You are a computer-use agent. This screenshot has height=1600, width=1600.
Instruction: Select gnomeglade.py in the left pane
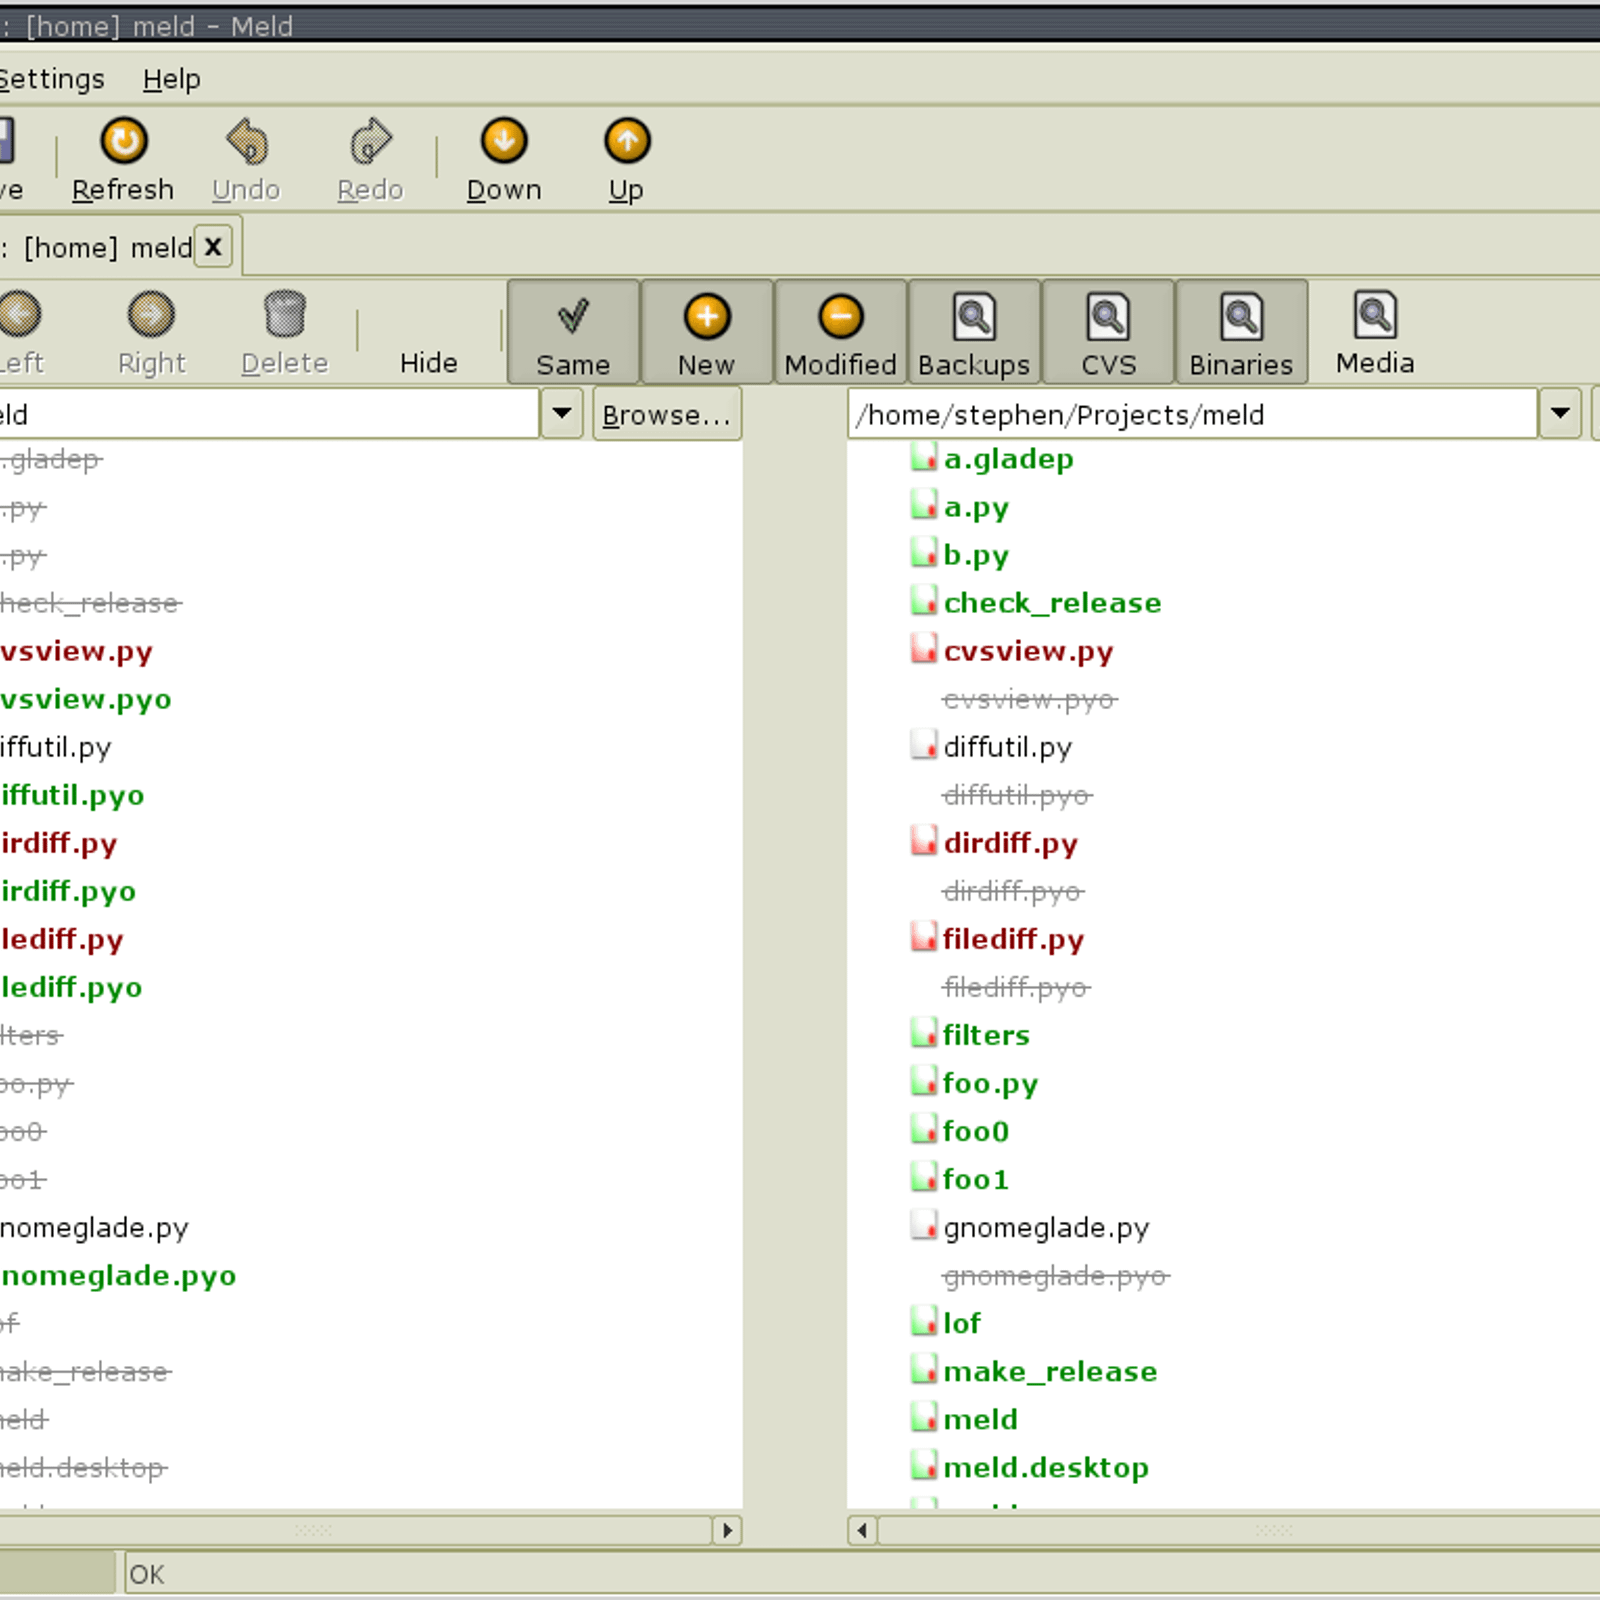95,1227
